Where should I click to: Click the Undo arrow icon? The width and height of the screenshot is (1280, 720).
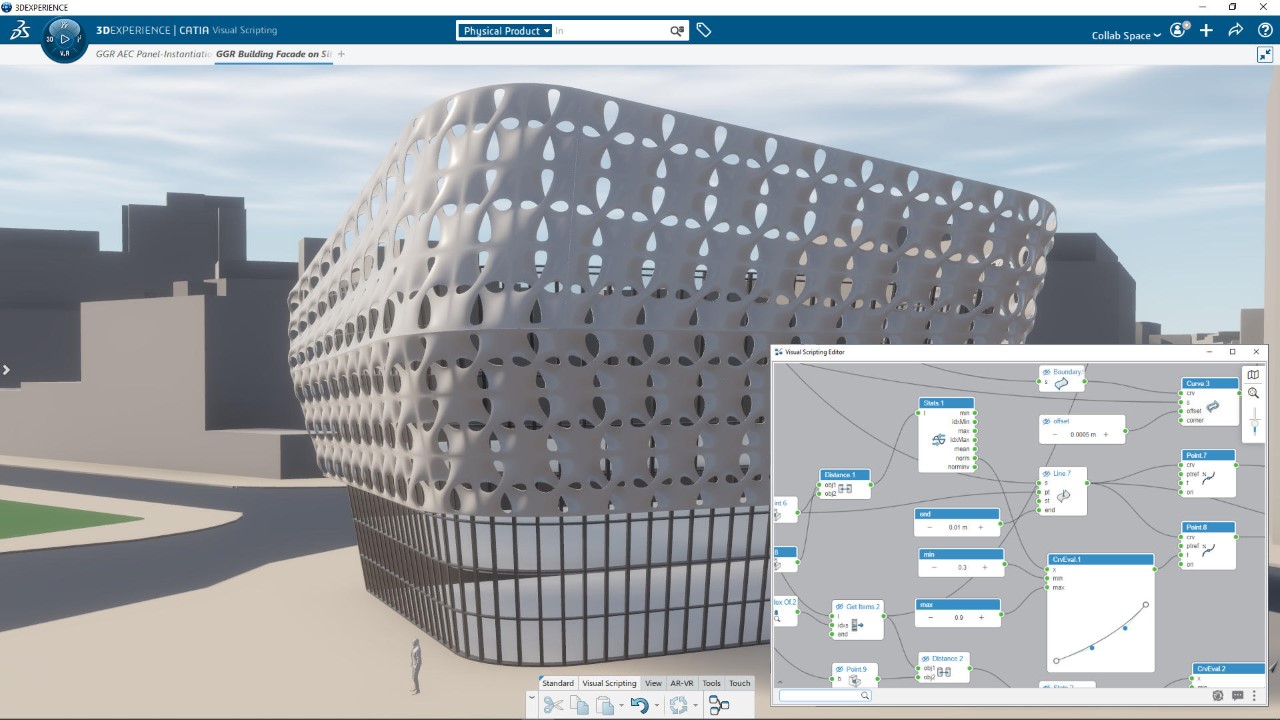click(640, 705)
